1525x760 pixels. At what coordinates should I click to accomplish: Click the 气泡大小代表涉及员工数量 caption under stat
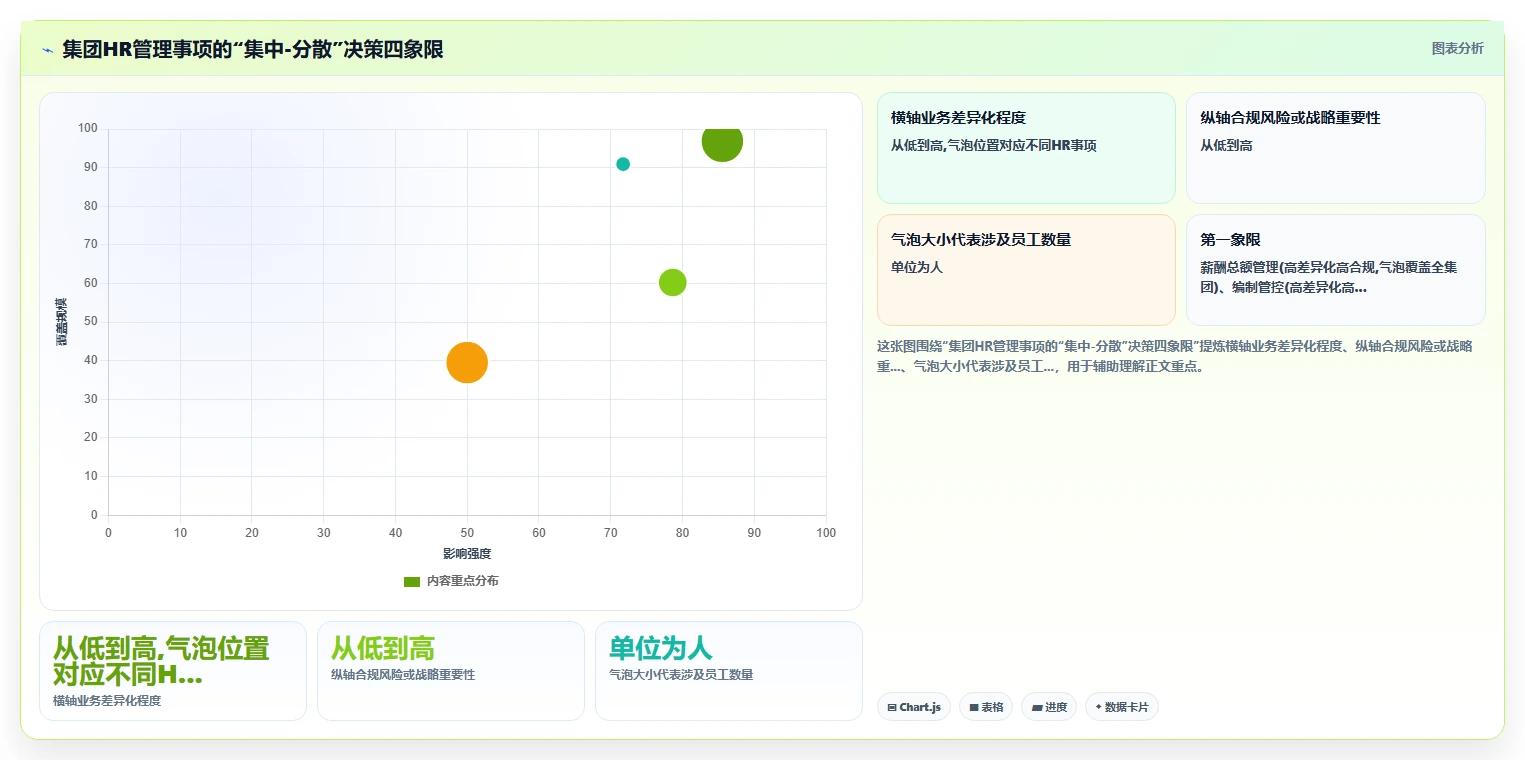(x=681, y=675)
